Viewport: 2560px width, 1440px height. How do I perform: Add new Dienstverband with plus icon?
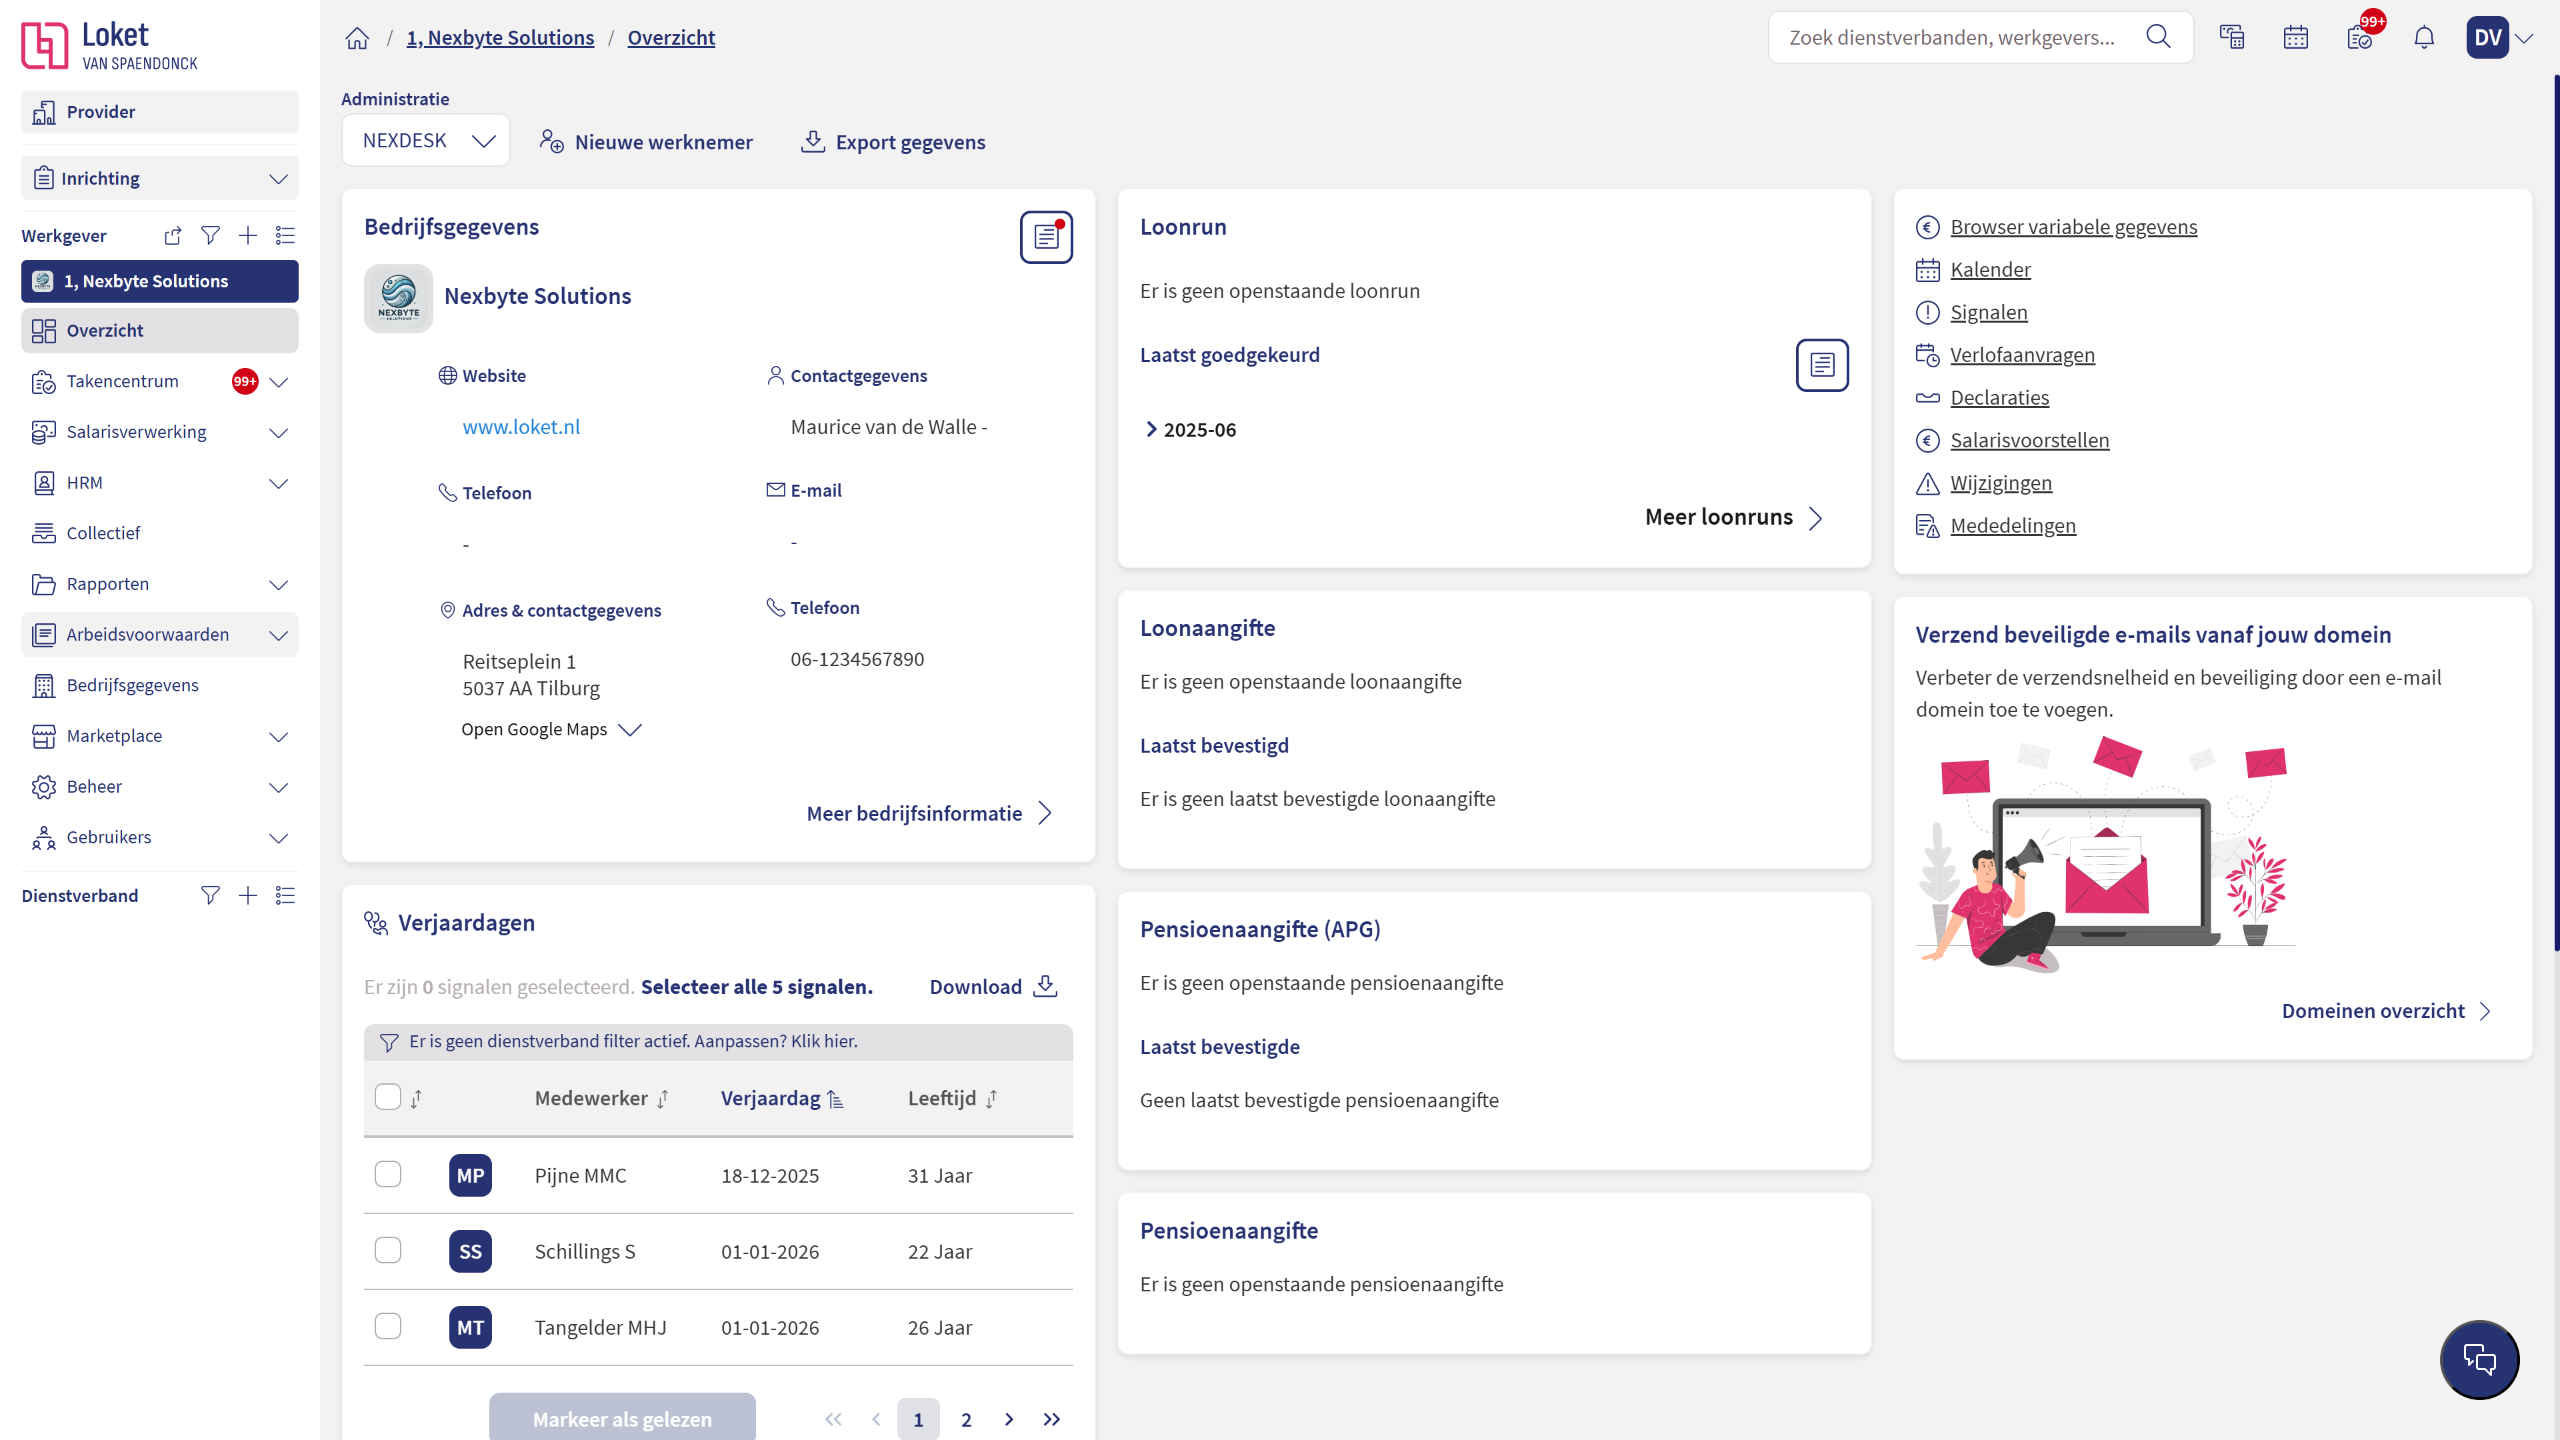pos(248,895)
